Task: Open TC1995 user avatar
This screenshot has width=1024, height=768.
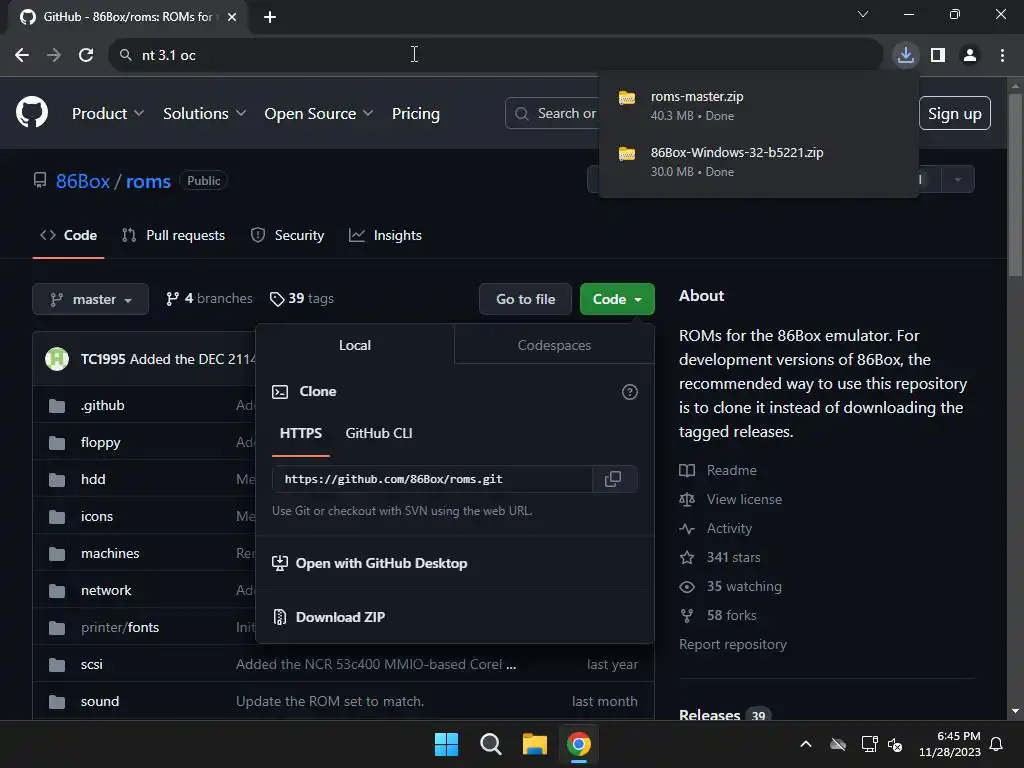Action: (57, 359)
